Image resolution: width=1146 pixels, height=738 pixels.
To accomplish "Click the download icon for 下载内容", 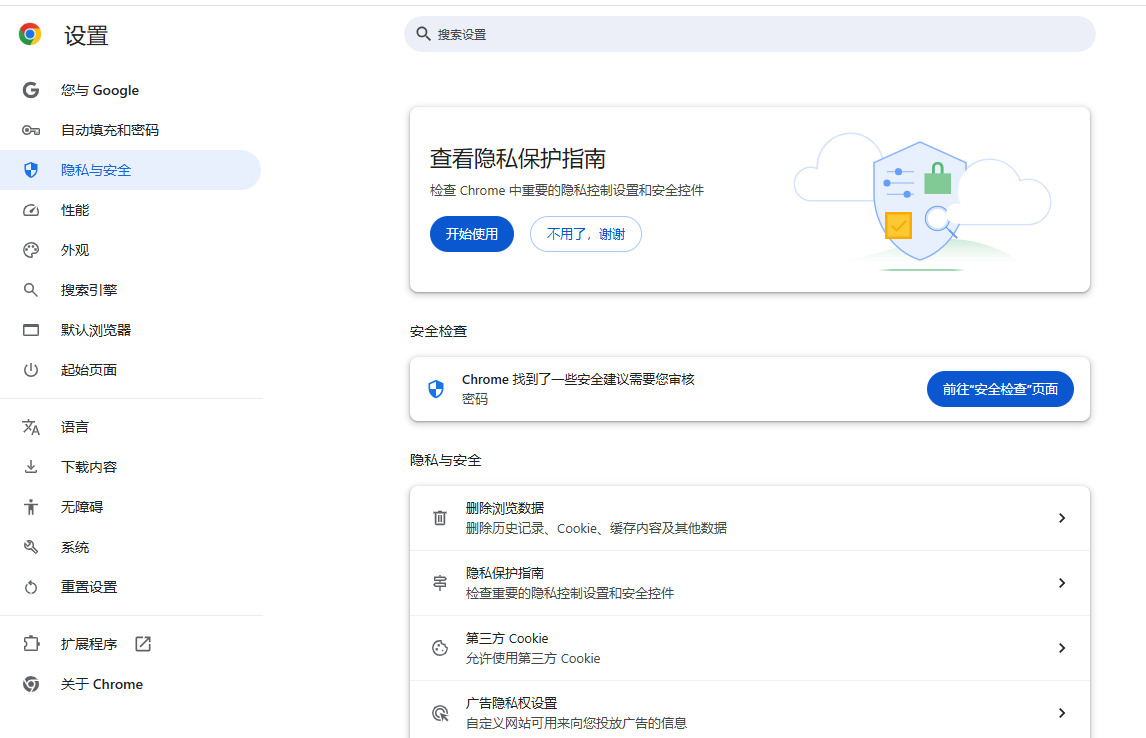I will pos(31,467).
